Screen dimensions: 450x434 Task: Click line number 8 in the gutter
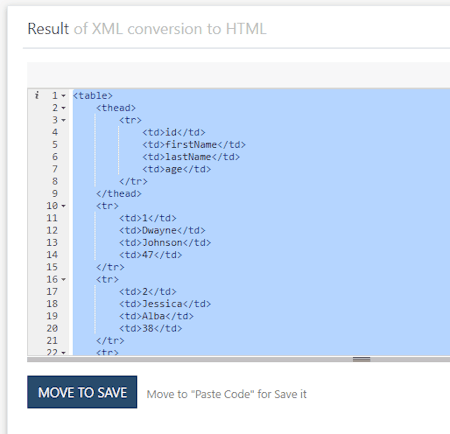(x=55, y=181)
